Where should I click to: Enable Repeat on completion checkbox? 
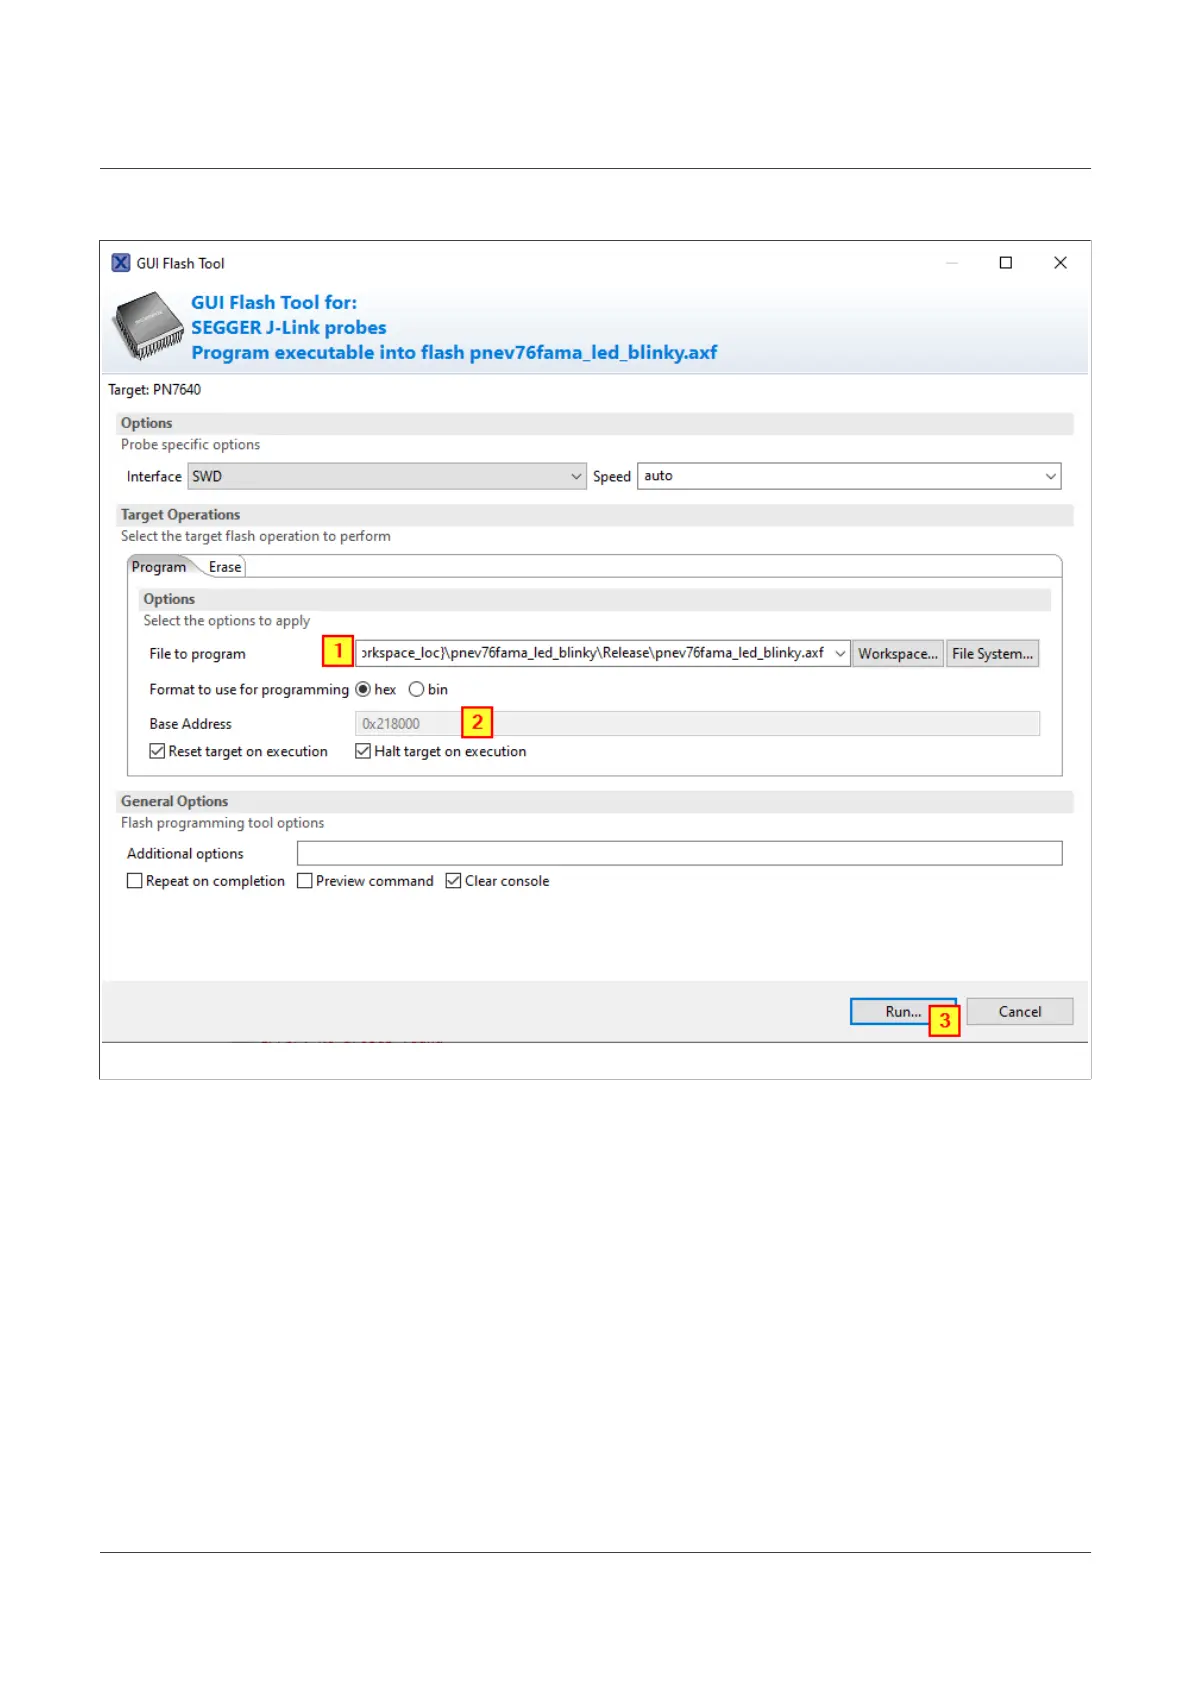(135, 881)
